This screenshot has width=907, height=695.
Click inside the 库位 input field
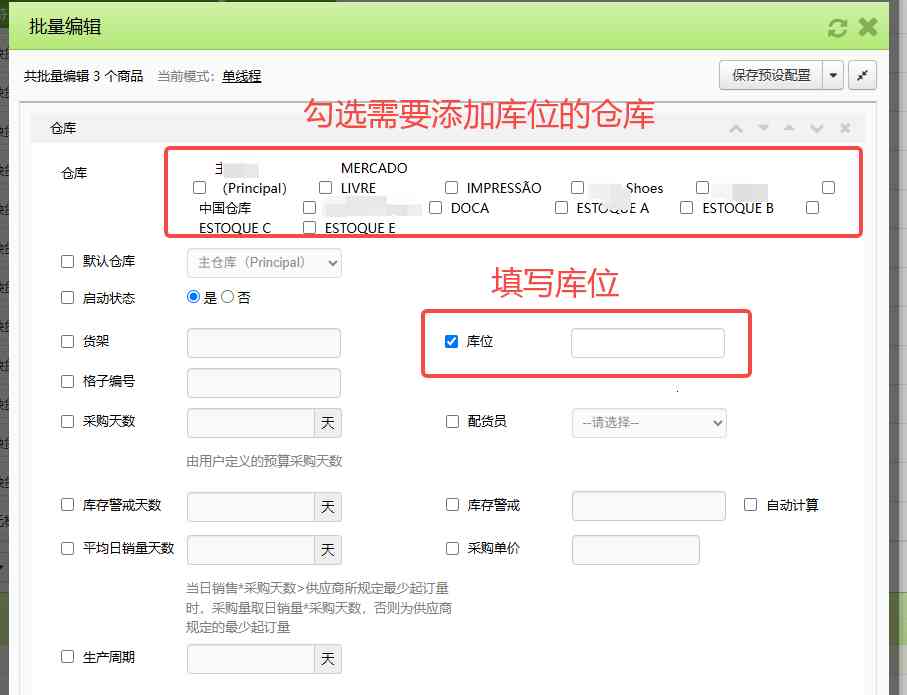[649, 342]
